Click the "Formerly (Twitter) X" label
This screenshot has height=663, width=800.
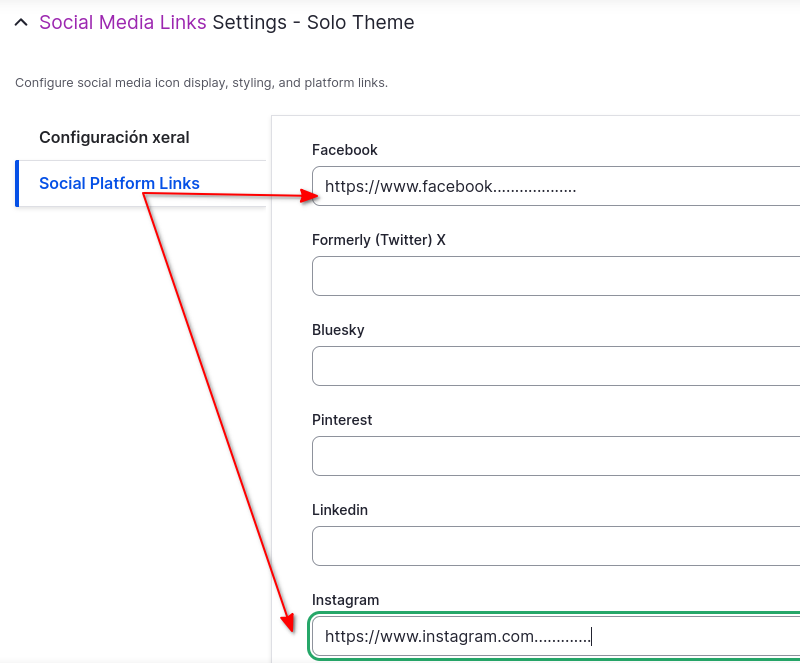point(378,240)
